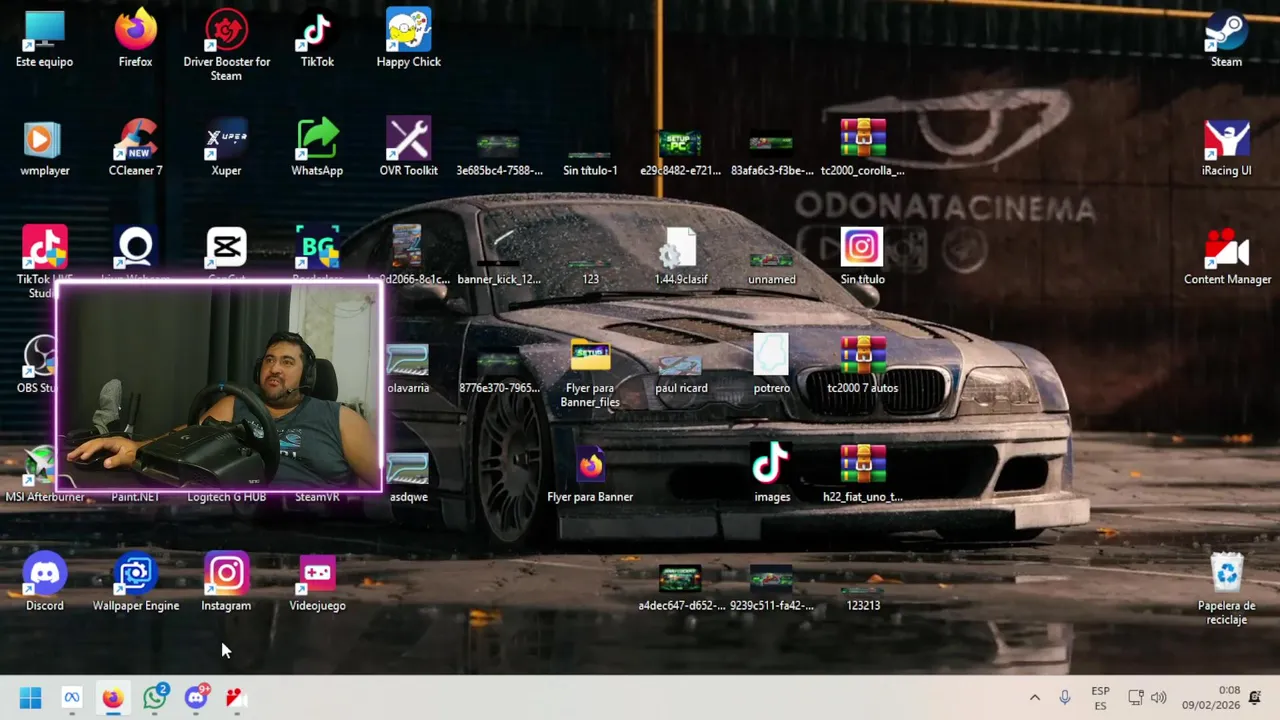Open Content Manager taskbar icon

click(237, 697)
